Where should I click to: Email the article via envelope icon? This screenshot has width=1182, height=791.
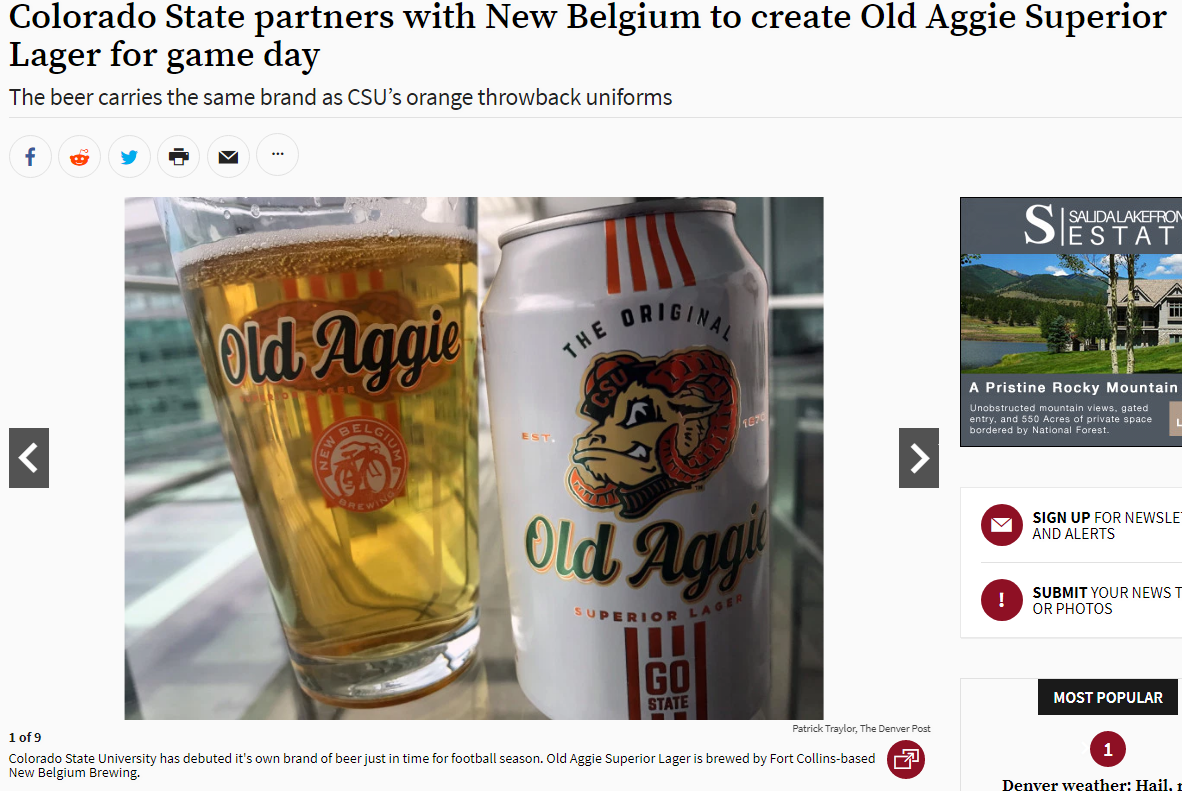(x=228, y=156)
